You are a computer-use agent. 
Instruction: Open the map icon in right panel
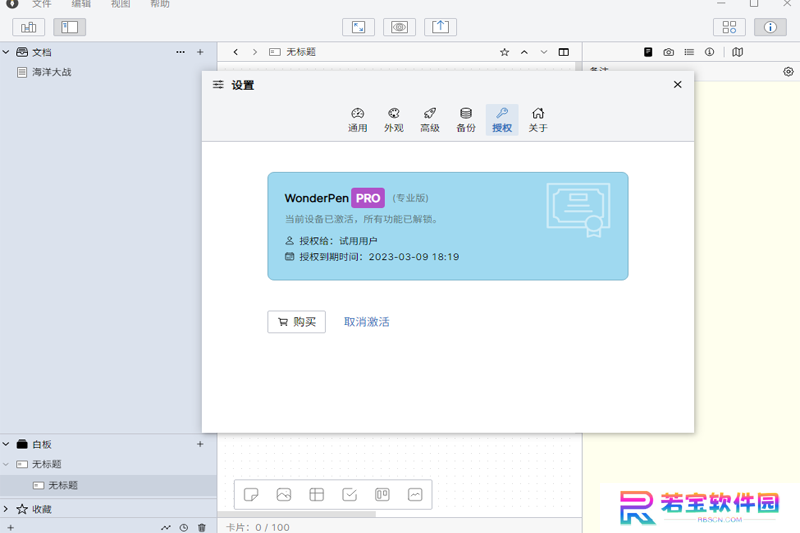pos(737,52)
